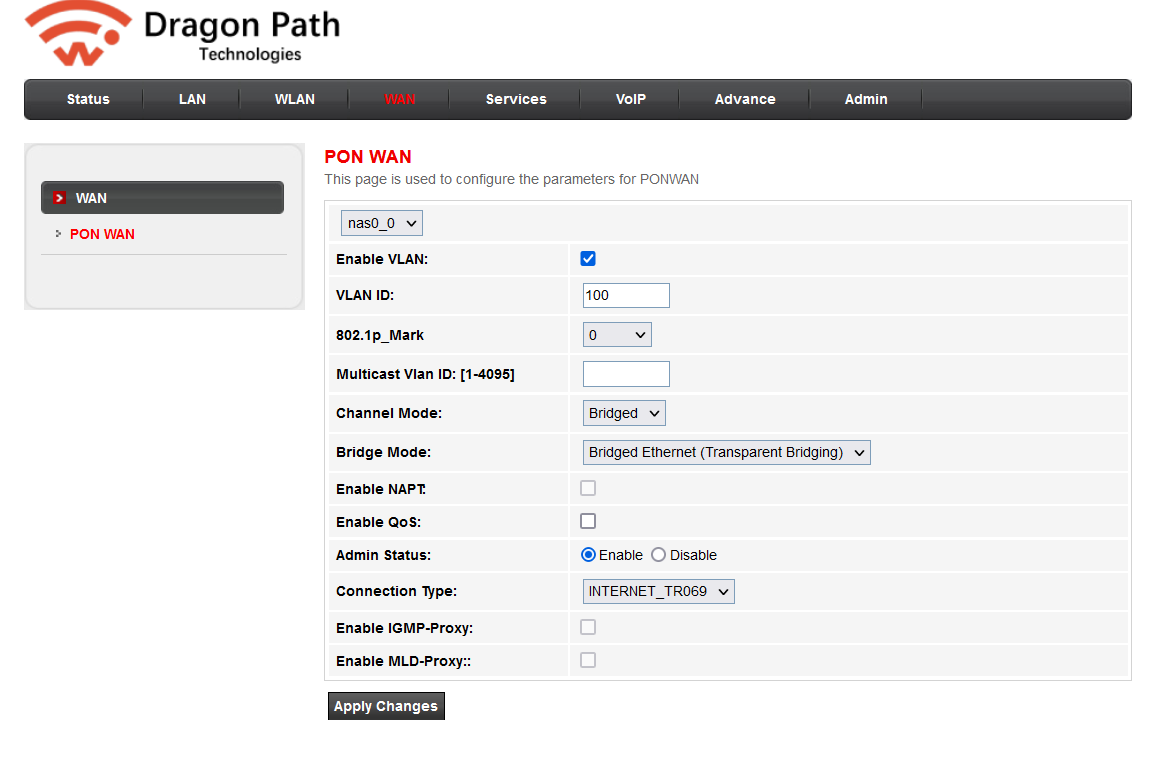Open the Status menu tab

(88, 99)
